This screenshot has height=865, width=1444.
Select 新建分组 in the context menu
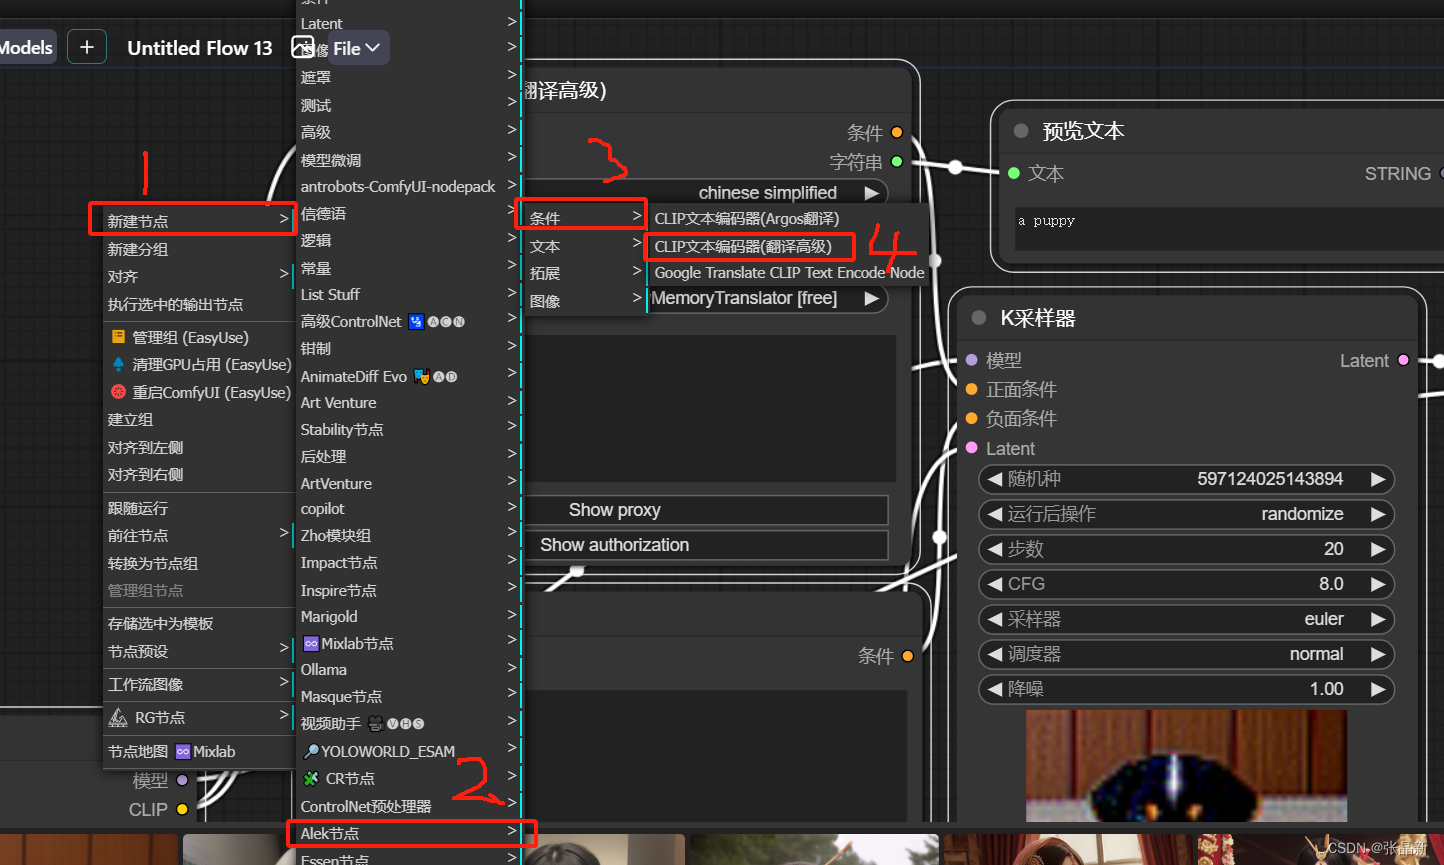[198, 249]
